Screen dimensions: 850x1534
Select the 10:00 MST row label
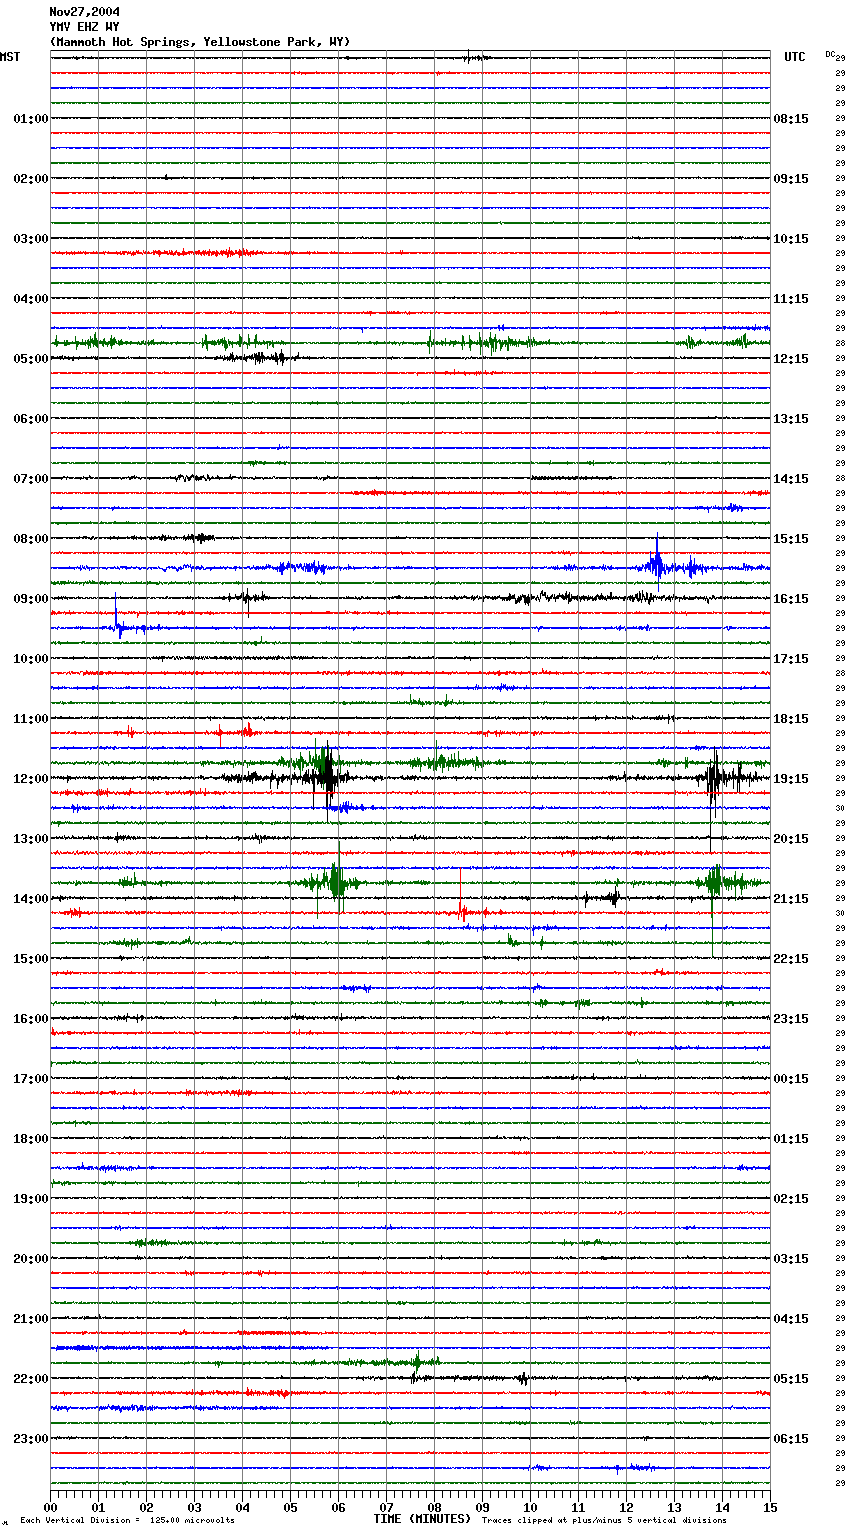point(31,659)
